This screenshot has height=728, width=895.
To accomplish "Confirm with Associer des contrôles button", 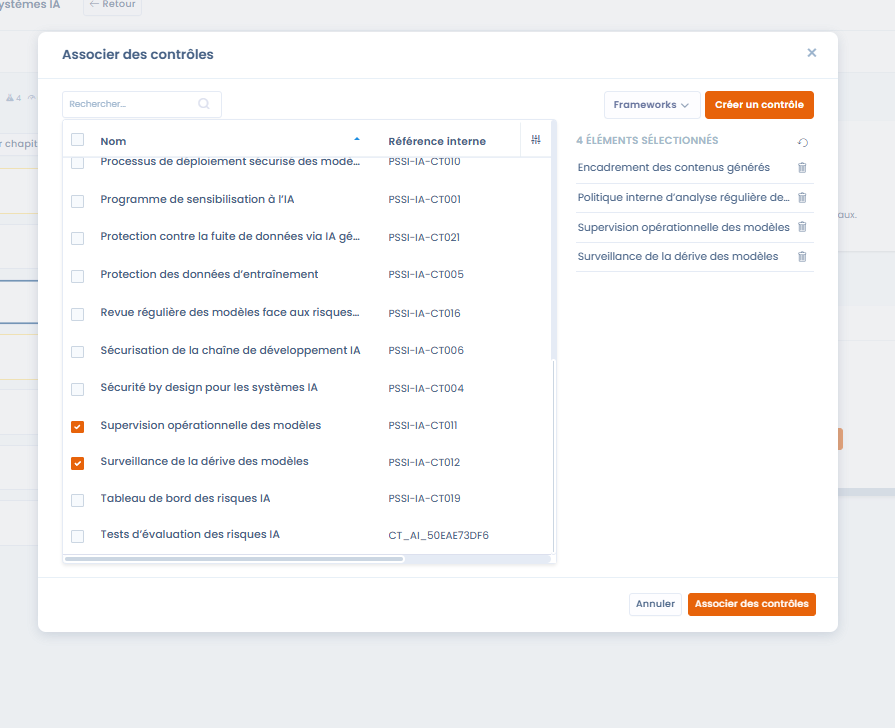I will 751,604.
